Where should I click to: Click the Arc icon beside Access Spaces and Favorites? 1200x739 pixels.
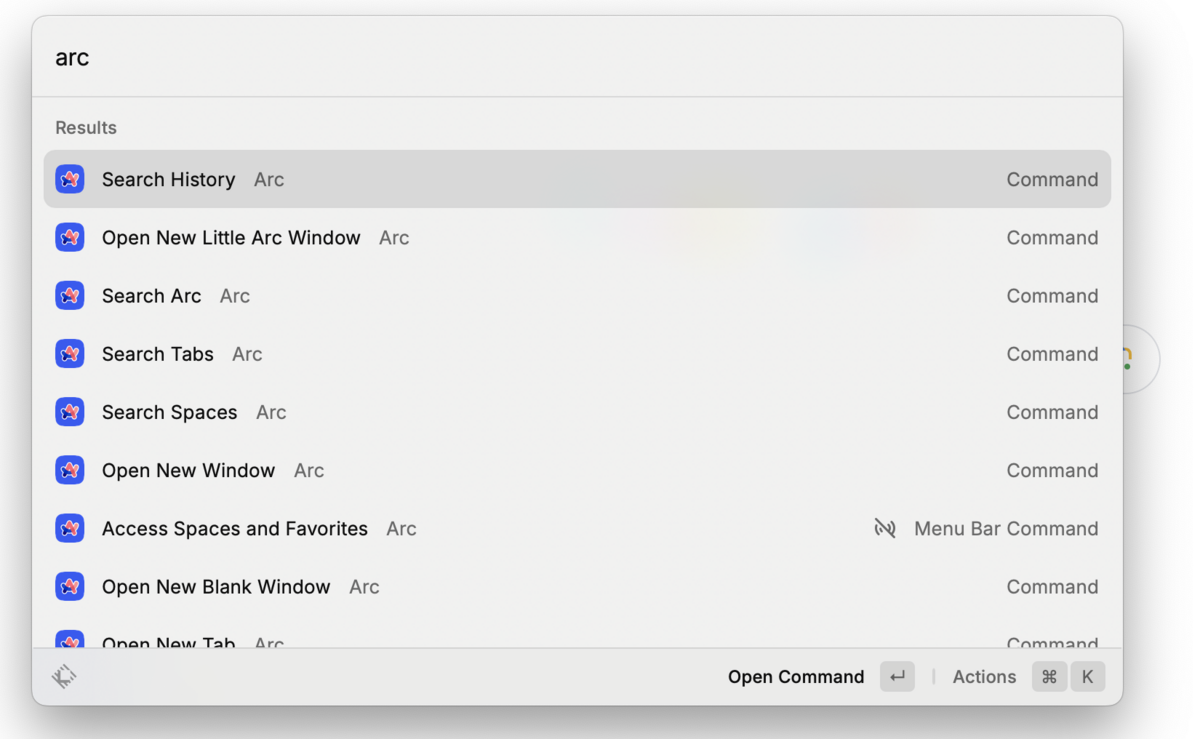70,527
